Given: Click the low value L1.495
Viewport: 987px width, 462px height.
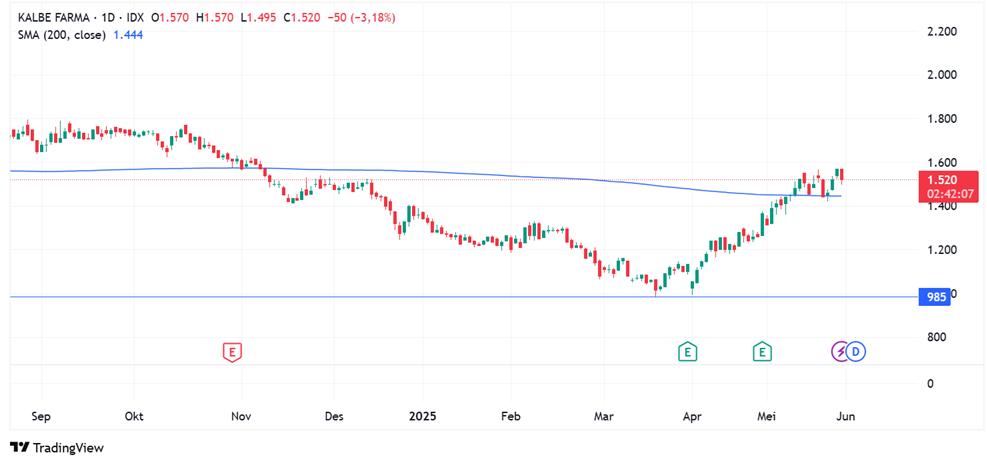Looking at the screenshot, I should point(259,18).
